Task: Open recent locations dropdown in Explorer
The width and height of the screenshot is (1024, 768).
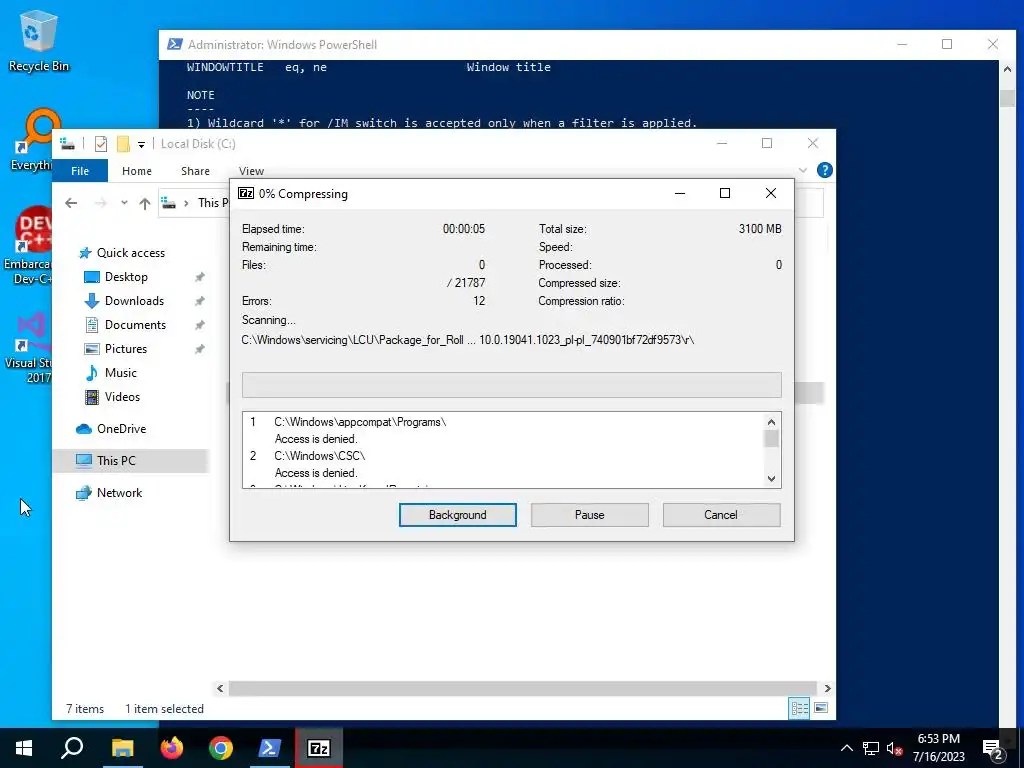Action: point(124,203)
